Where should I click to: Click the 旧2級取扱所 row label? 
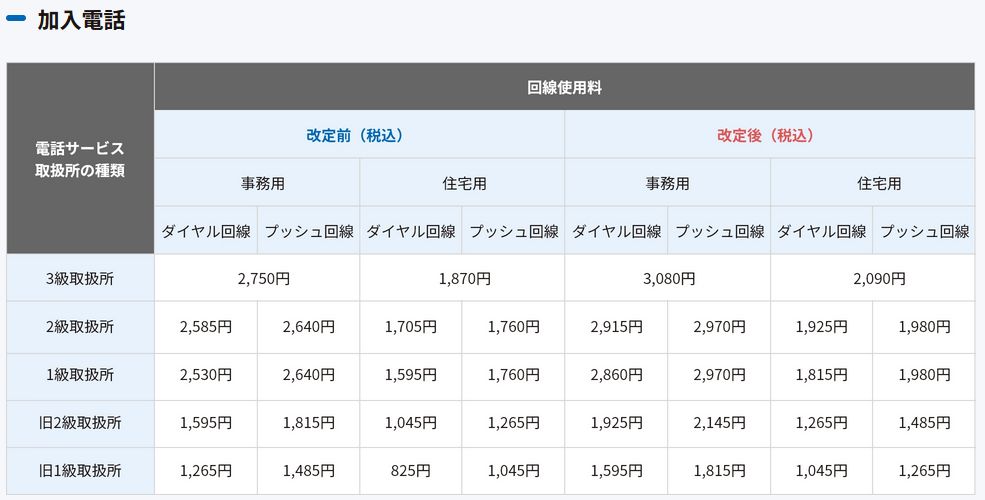[x=80, y=423]
